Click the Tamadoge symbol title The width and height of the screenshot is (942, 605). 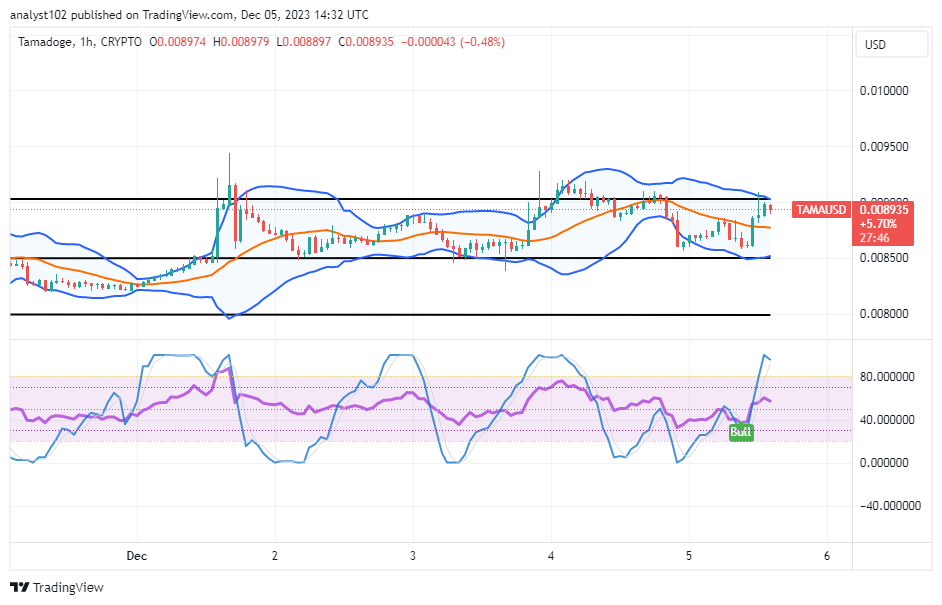[46, 42]
